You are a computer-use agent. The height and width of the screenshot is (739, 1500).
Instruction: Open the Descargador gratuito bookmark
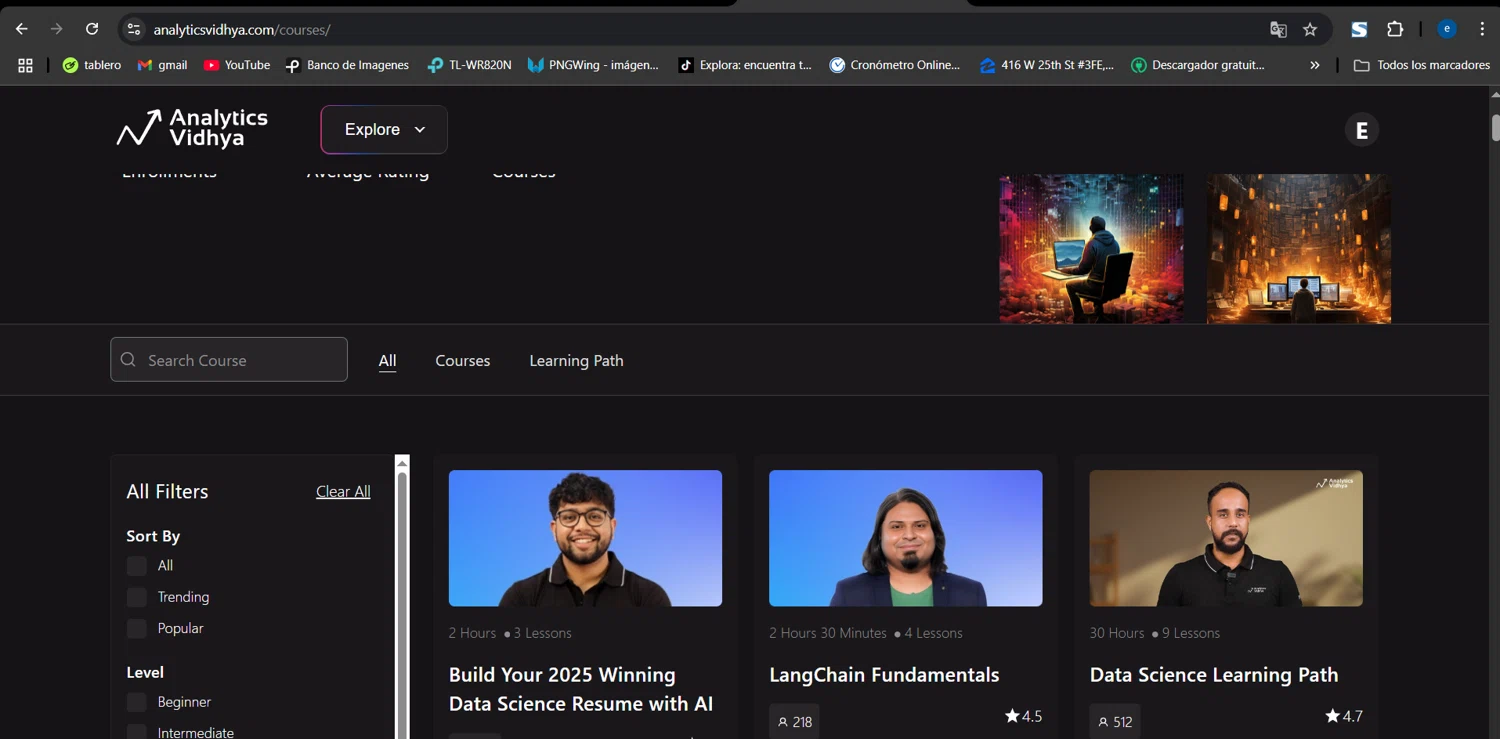click(x=1198, y=65)
